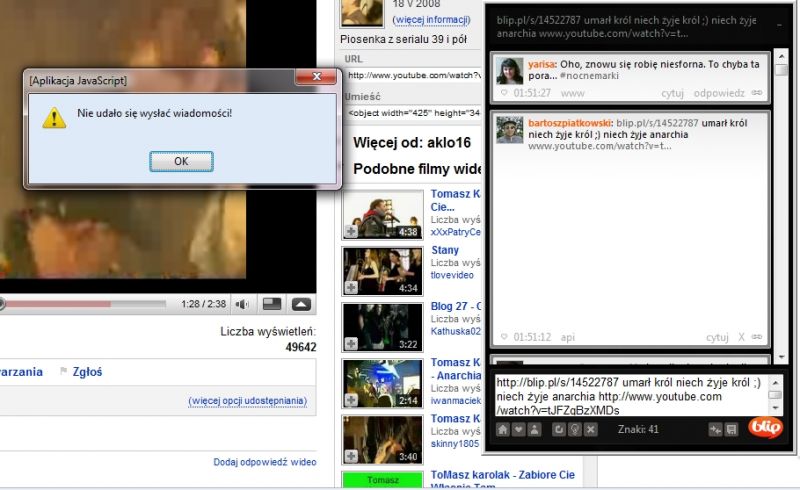
Task: Confirm the JavaScript alert with OK
Action: coord(181,161)
